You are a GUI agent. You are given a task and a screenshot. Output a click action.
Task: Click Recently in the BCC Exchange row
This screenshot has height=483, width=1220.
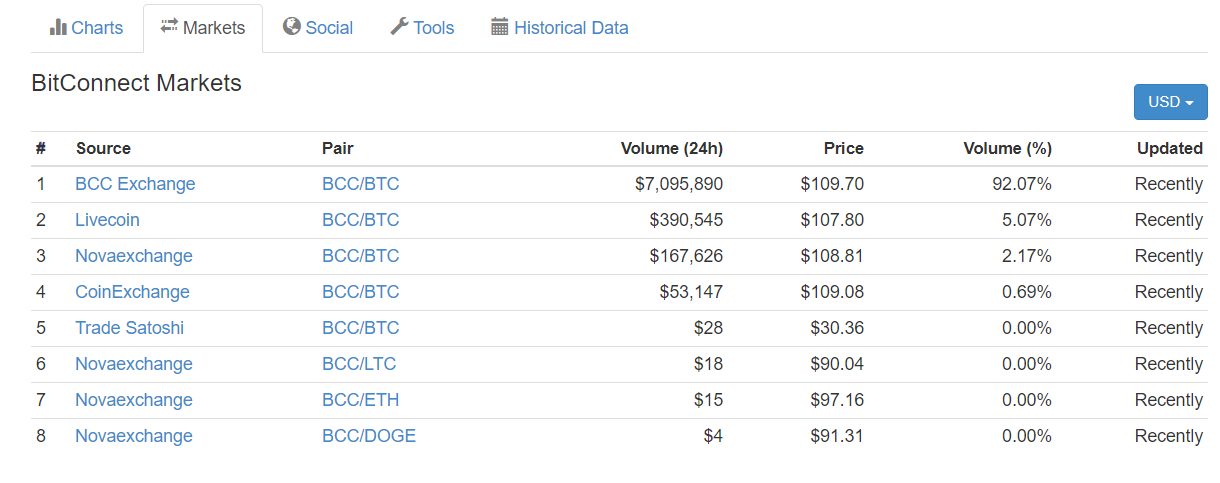pyautogui.click(x=1169, y=184)
